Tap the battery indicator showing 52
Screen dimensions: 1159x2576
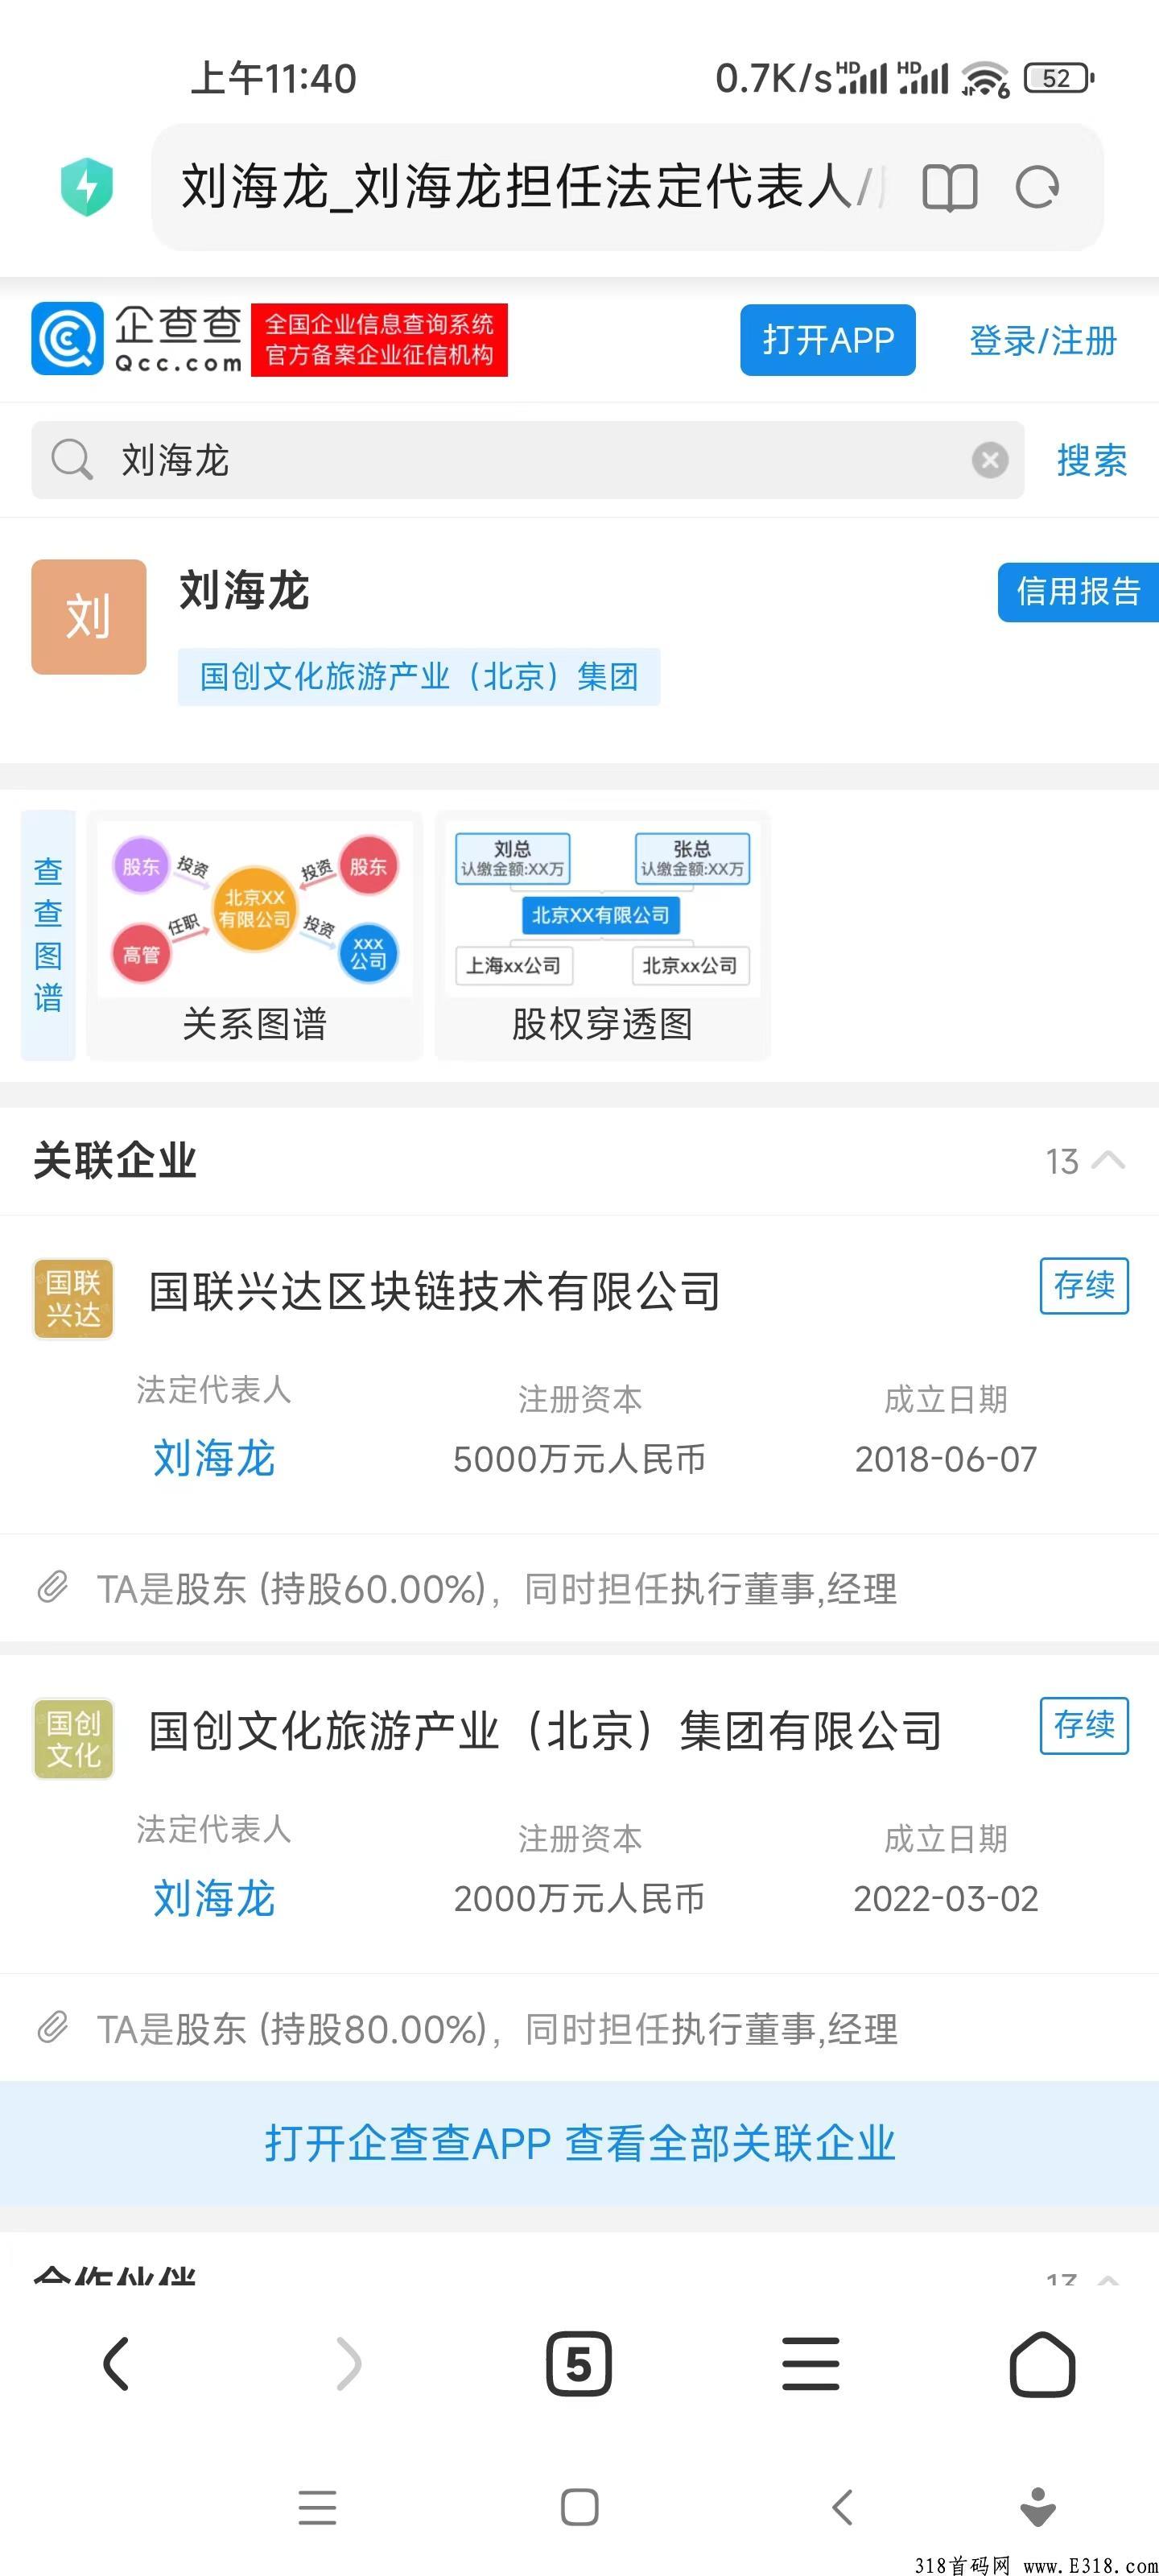coord(1059,78)
